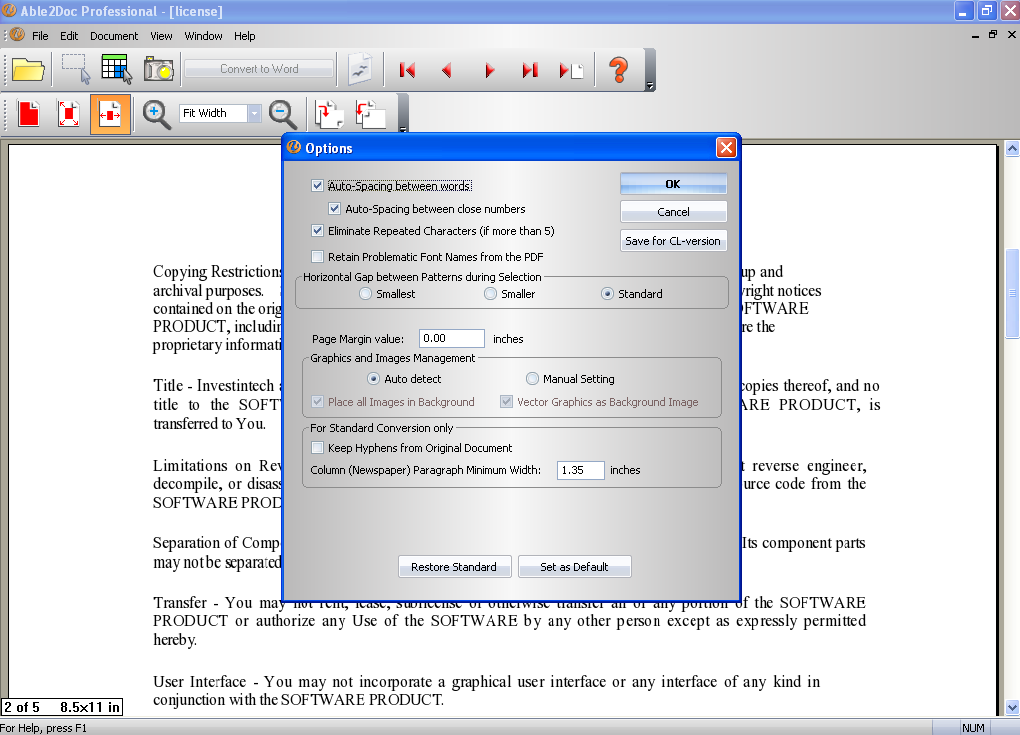Choose the table selection tool
Screen dimensions: 1020x735
pyautogui.click(x=116, y=69)
